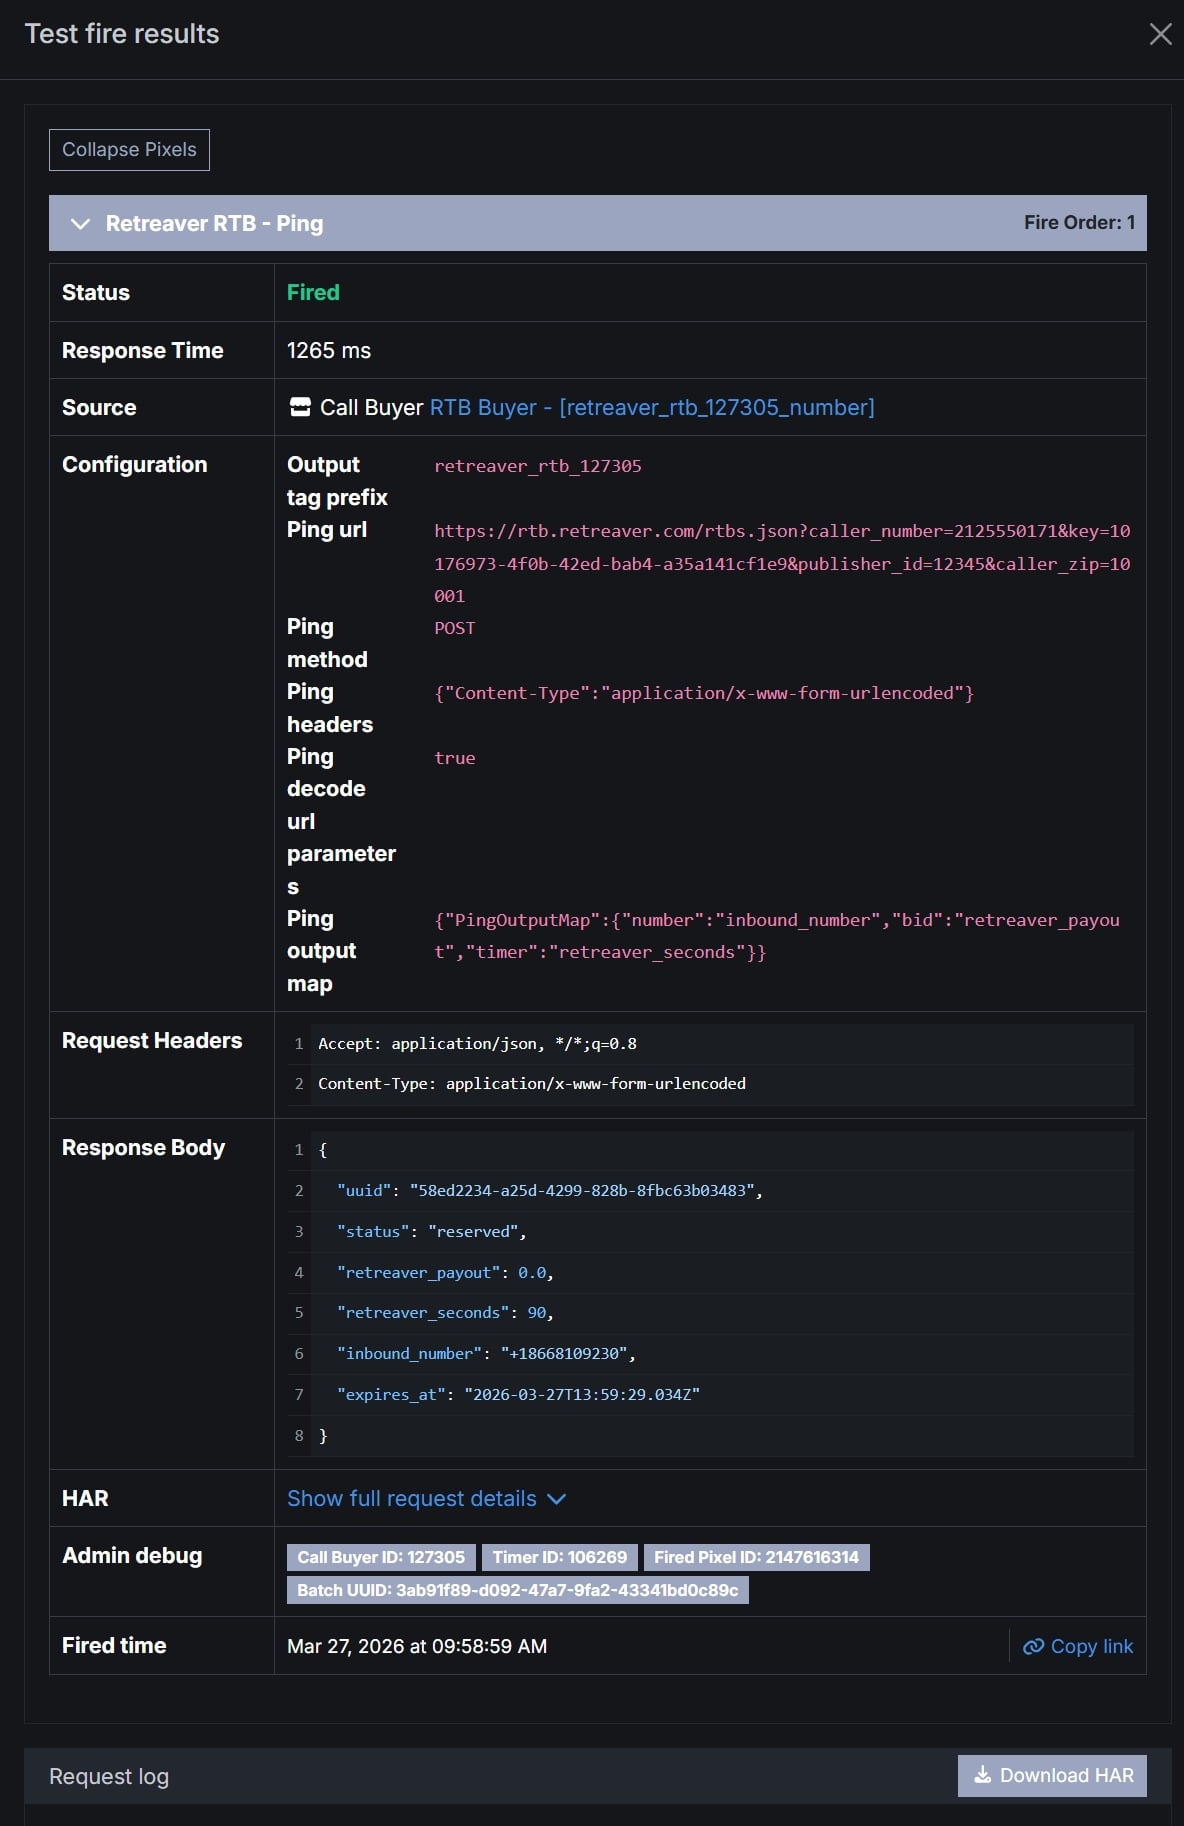Click the Fired time date value
The image size is (1184, 1826).
[417, 1646]
